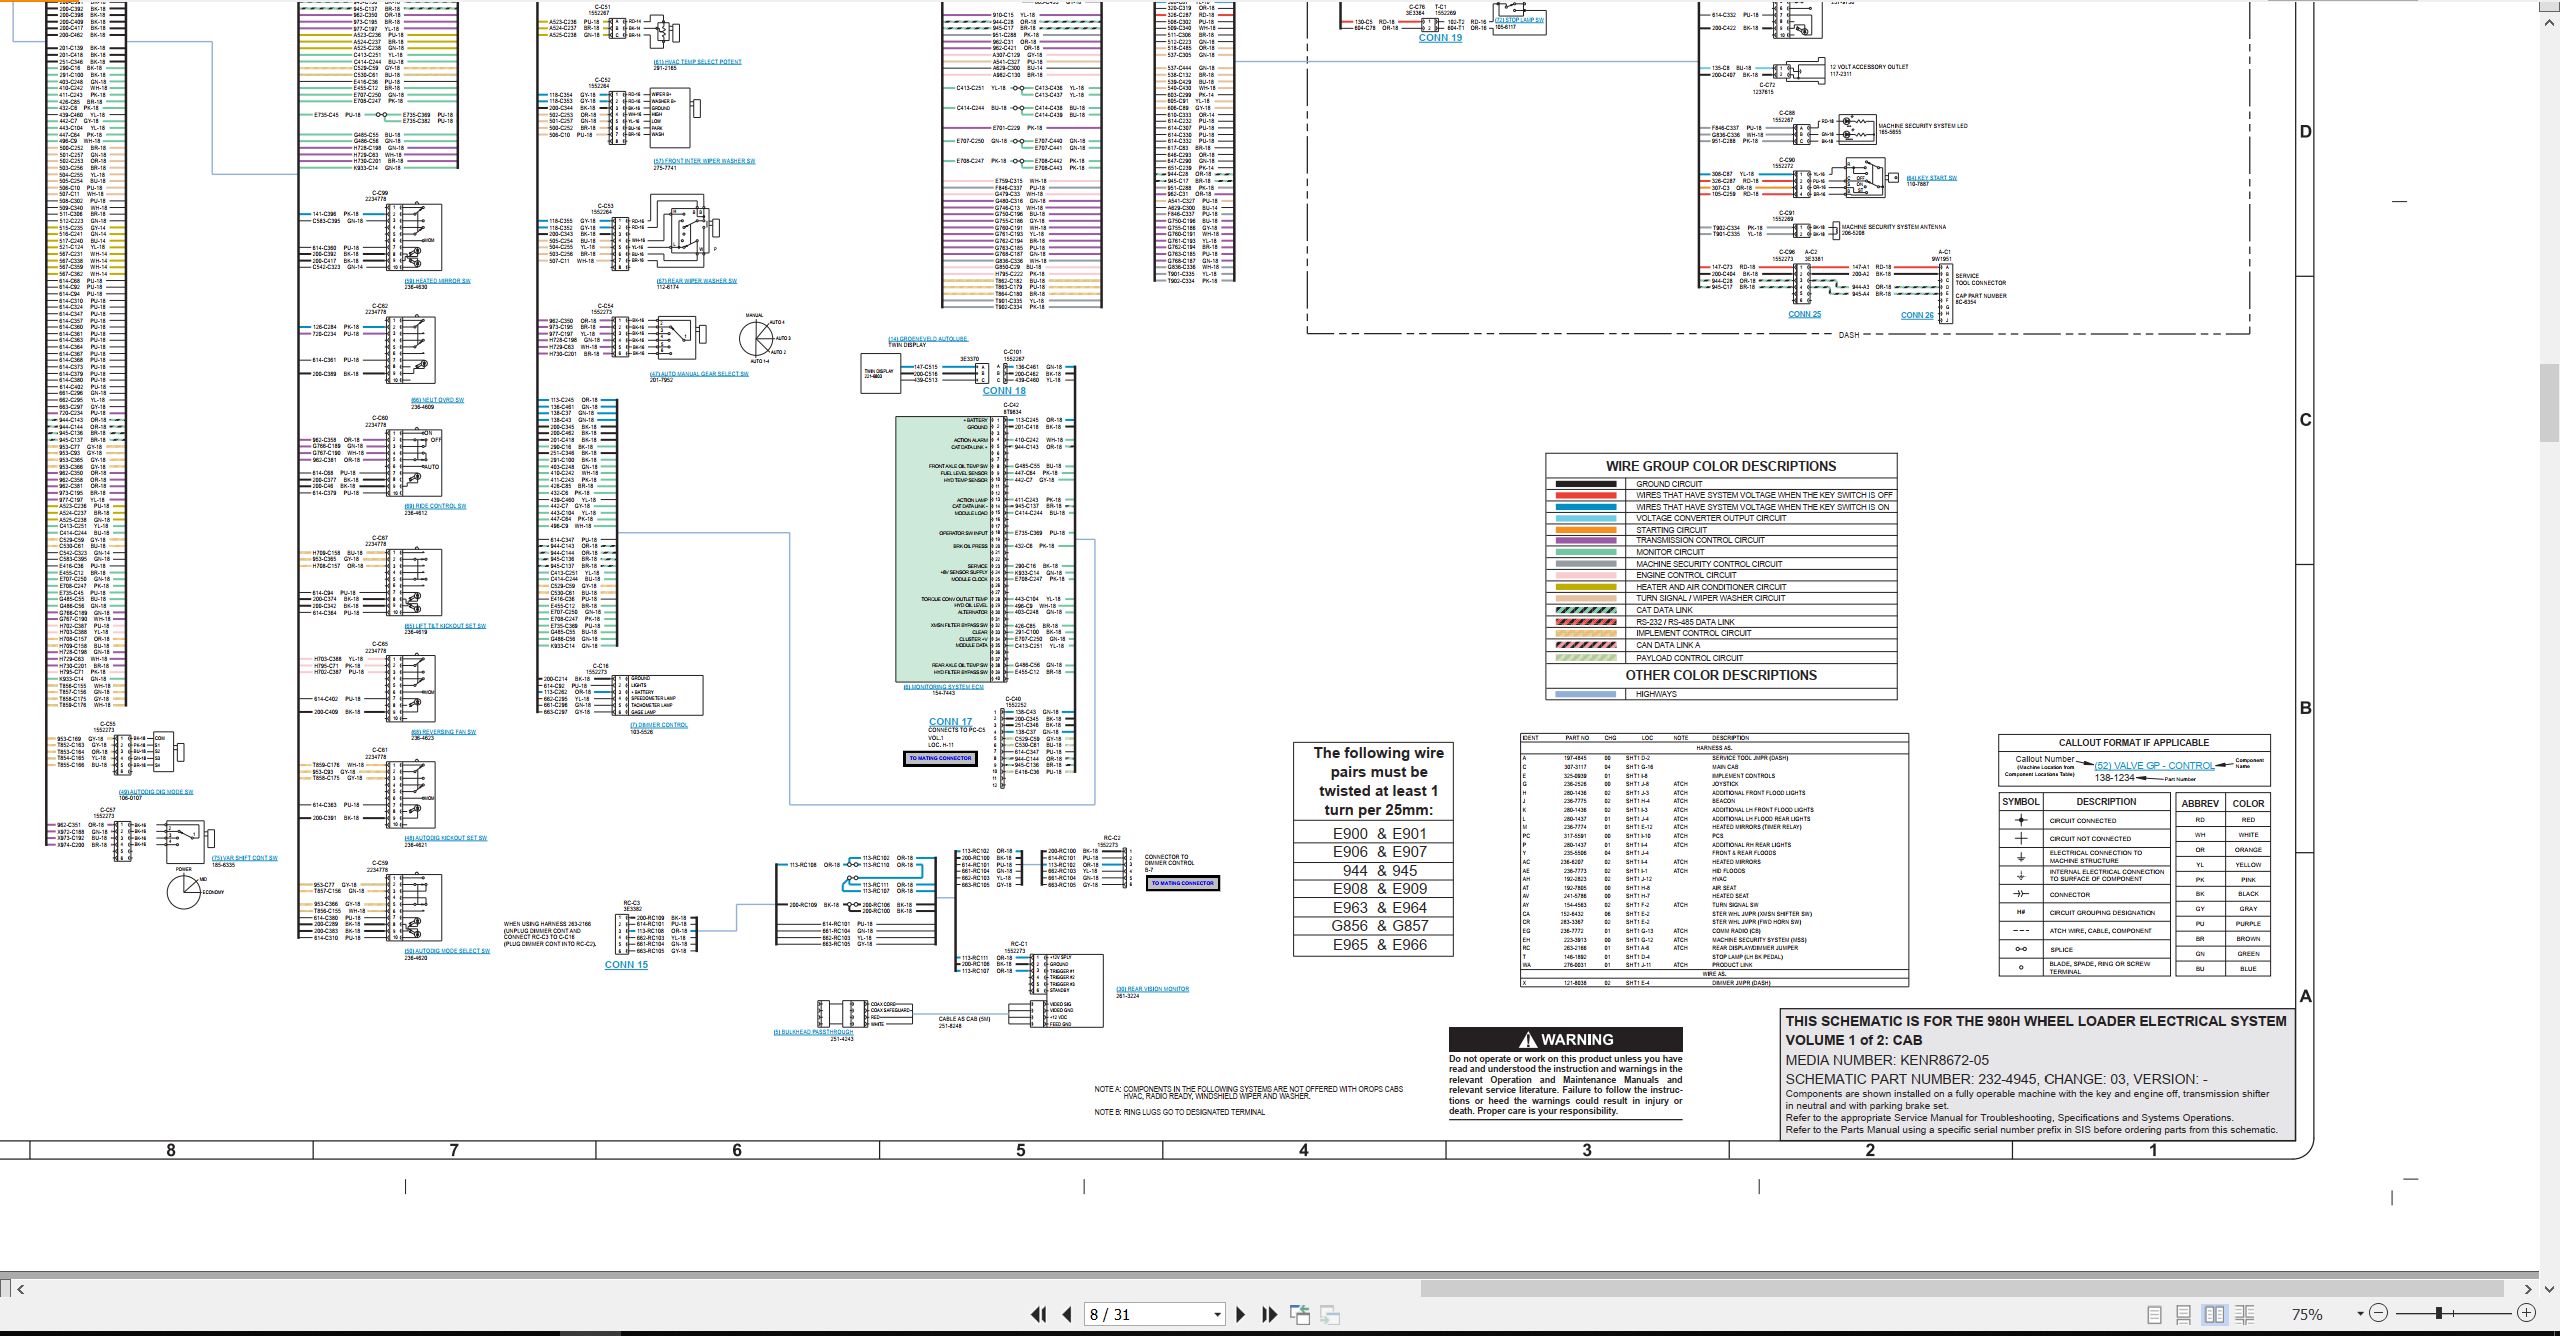Go to the first page
This screenshot has width=2560, height=1336.
1039,1315
